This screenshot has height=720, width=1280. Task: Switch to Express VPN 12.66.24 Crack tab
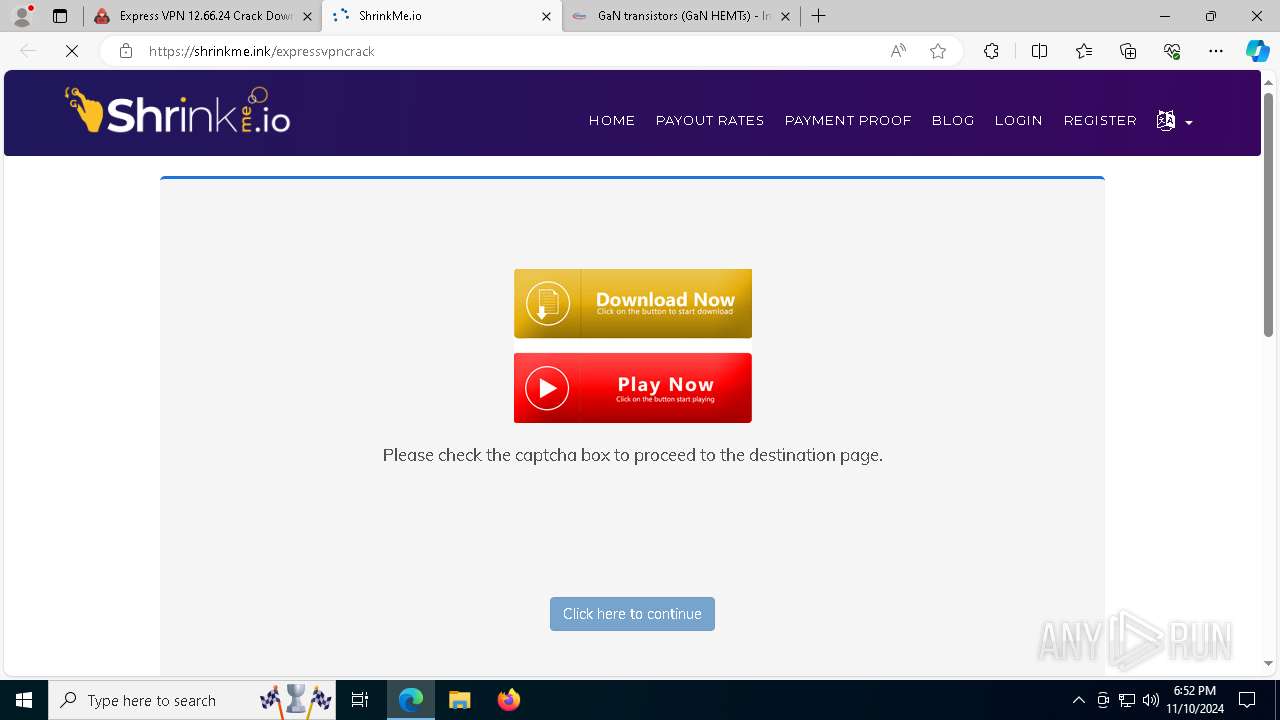pos(202,16)
